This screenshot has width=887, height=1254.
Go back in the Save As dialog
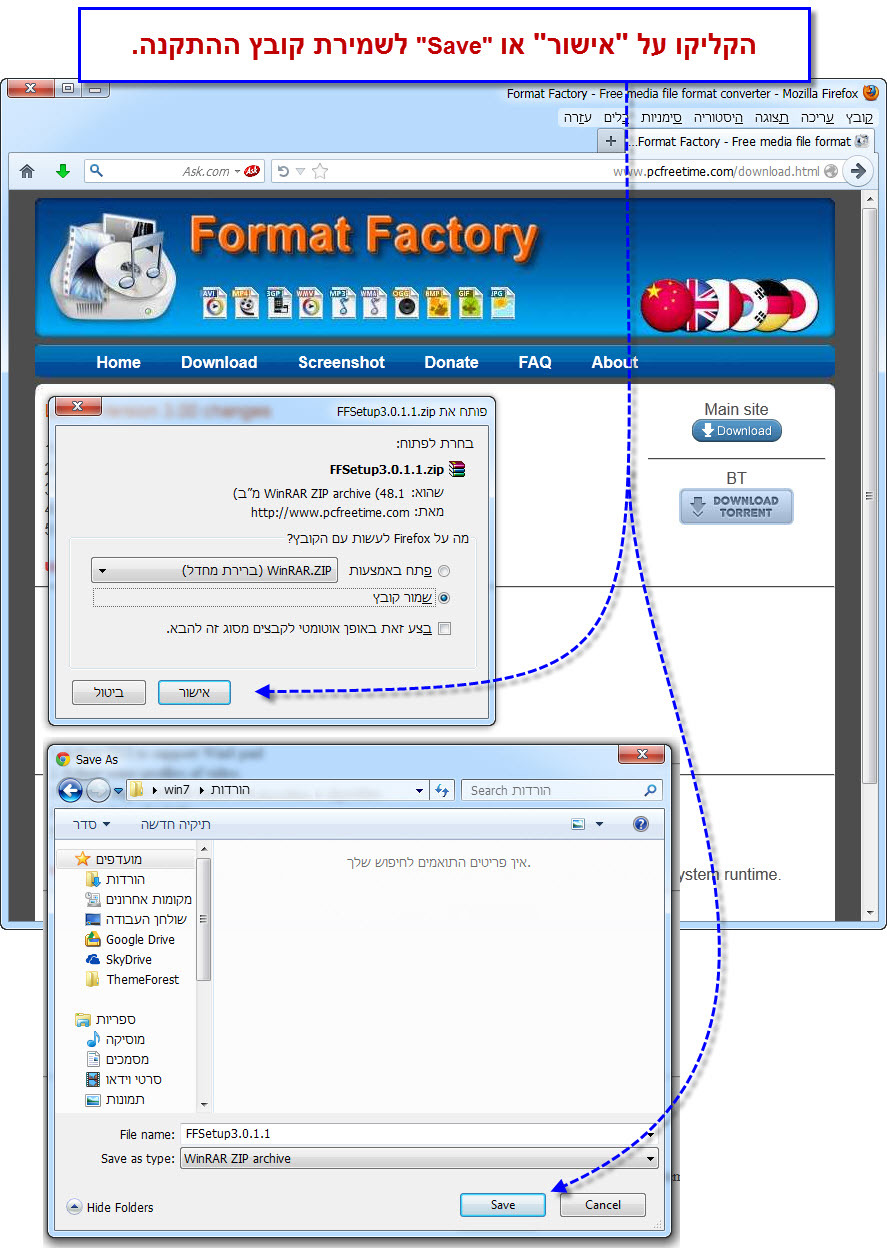coord(70,790)
